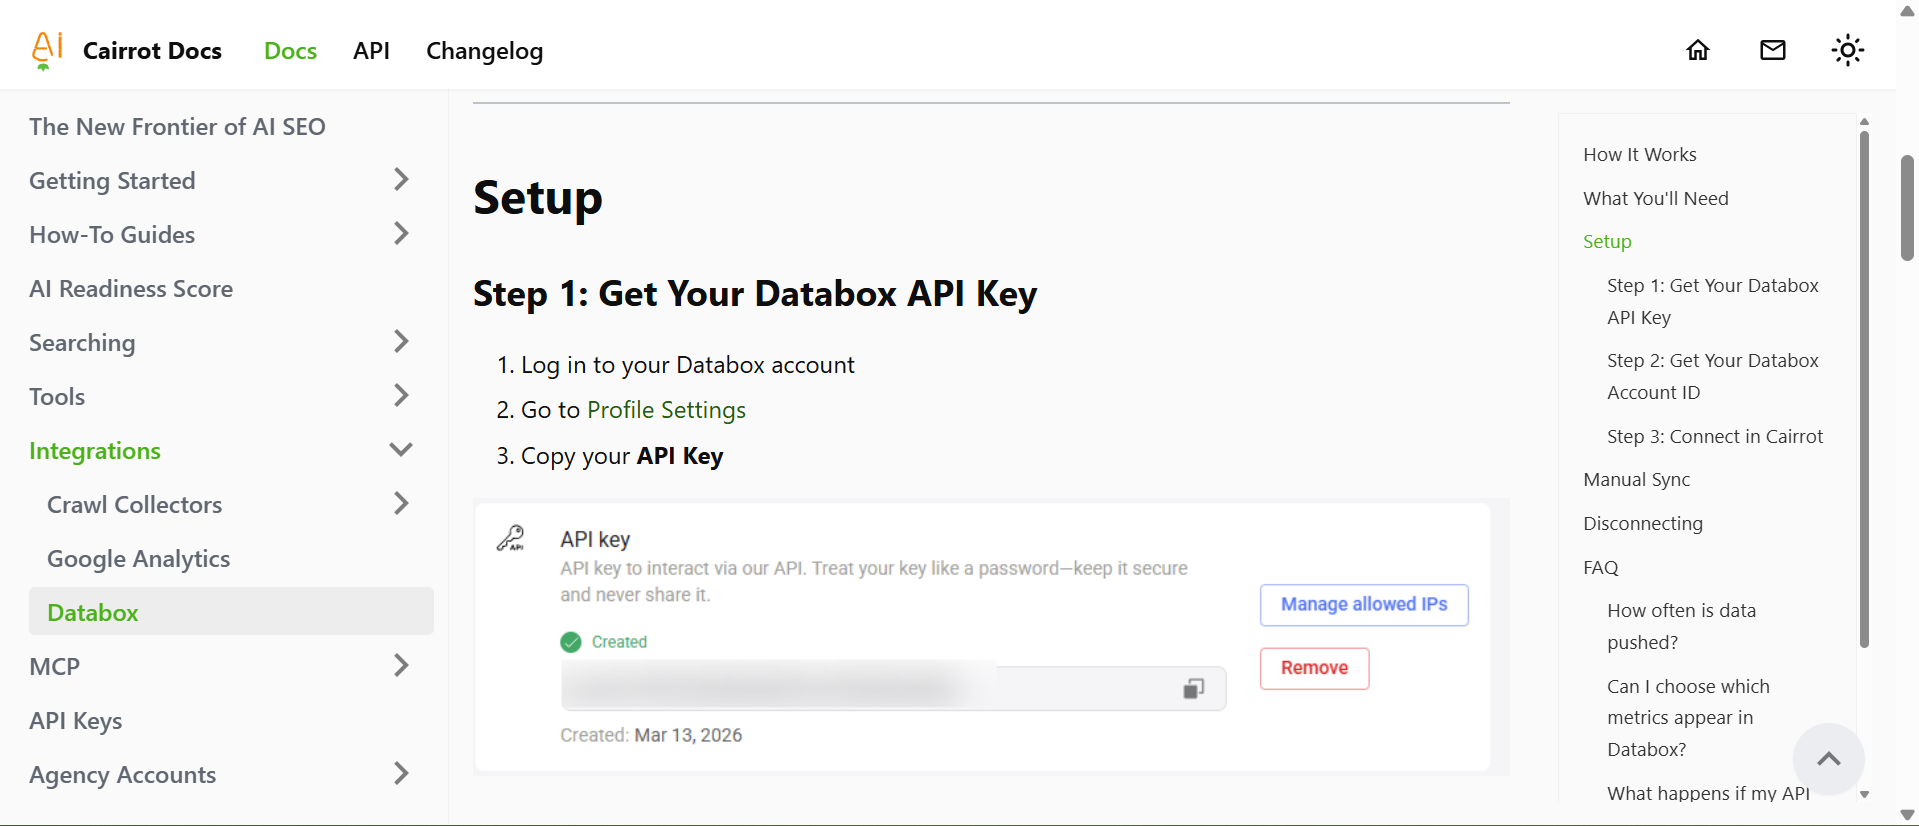Screen dimensions: 1919x826
Task: Open the mail envelope icon
Action: tap(1773, 50)
